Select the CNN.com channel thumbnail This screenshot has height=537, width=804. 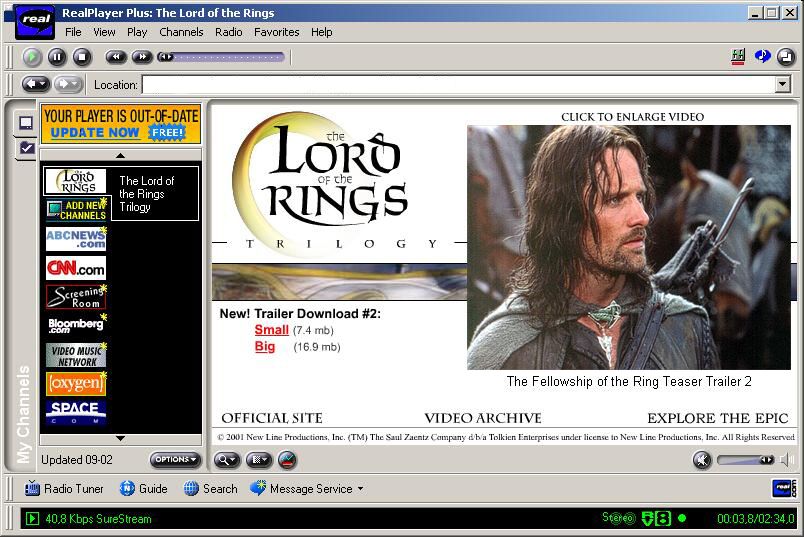76,268
